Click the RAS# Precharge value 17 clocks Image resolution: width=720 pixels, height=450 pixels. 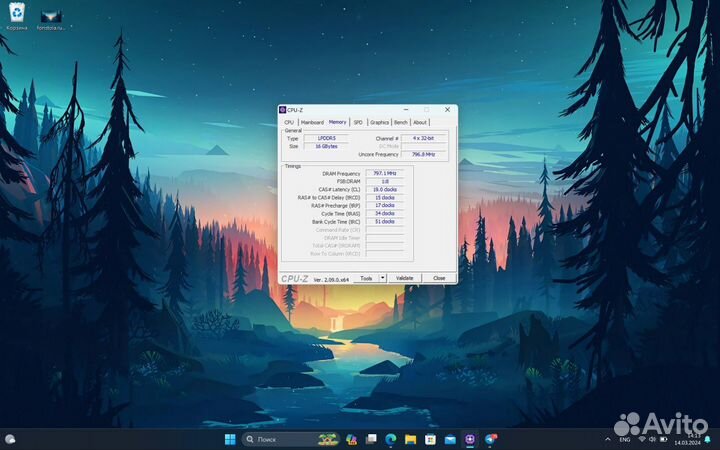click(385, 205)
